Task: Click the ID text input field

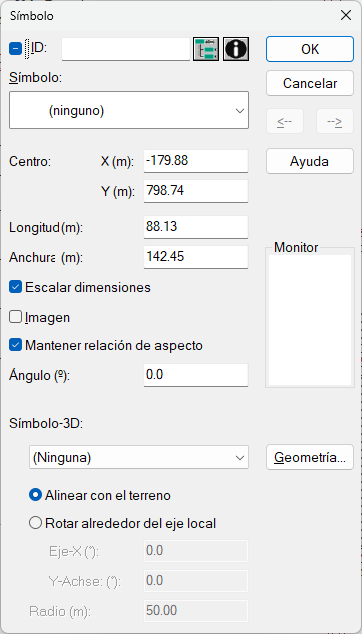Action: [x=126, y=49]
